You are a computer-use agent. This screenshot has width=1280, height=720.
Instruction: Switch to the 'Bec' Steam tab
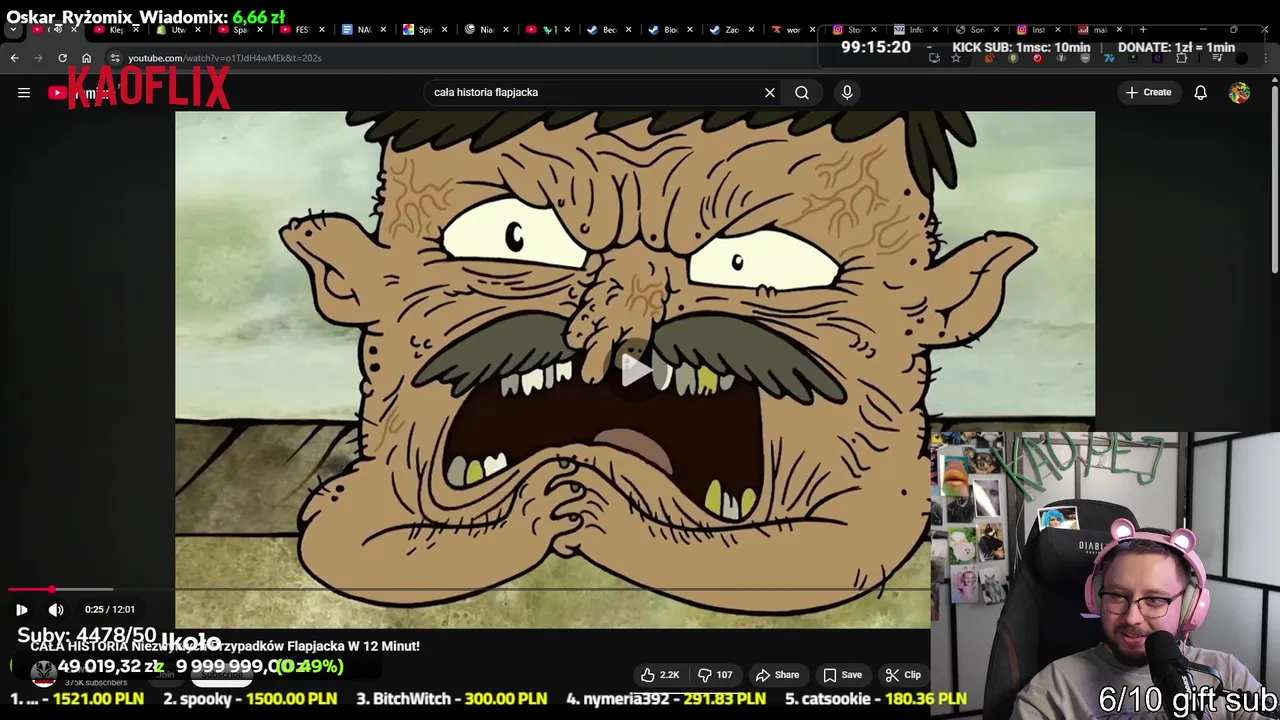[x=606, y=30]
